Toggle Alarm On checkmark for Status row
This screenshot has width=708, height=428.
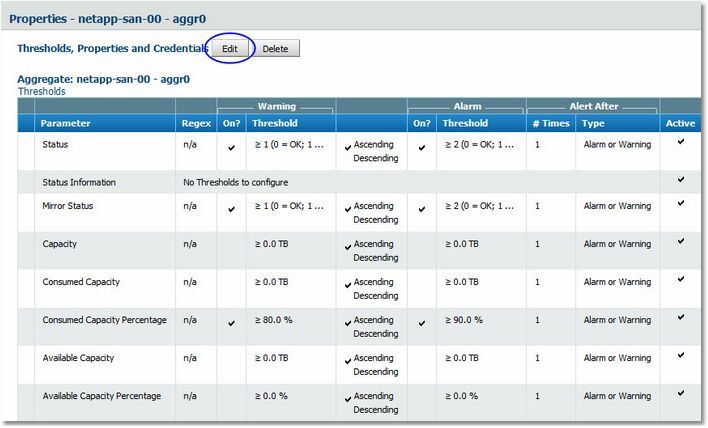click(422, 148)
